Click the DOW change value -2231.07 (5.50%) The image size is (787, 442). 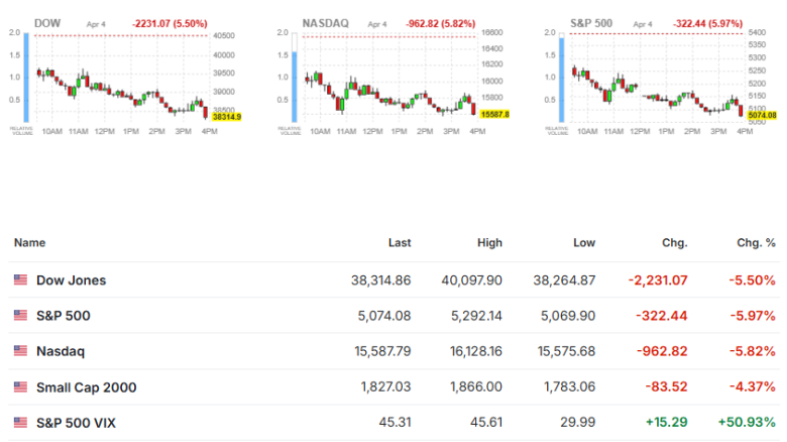170,24
